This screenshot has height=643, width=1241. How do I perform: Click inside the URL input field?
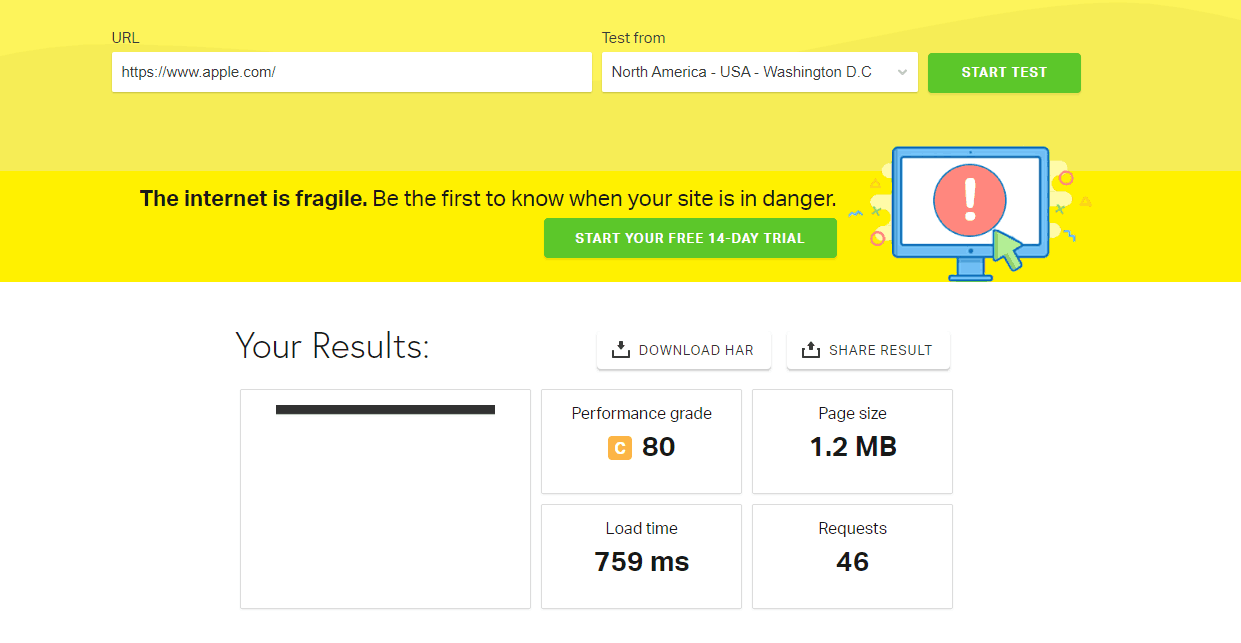point(351,72)
